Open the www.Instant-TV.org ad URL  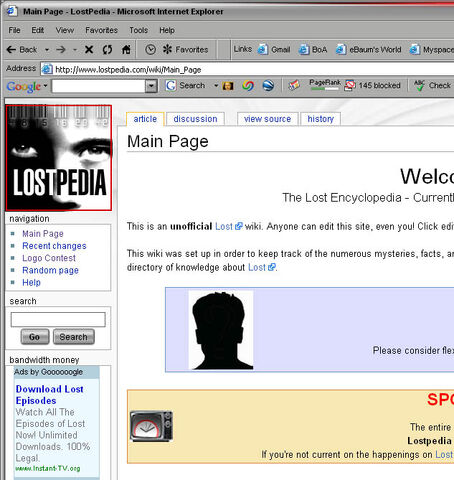point(48,469)
